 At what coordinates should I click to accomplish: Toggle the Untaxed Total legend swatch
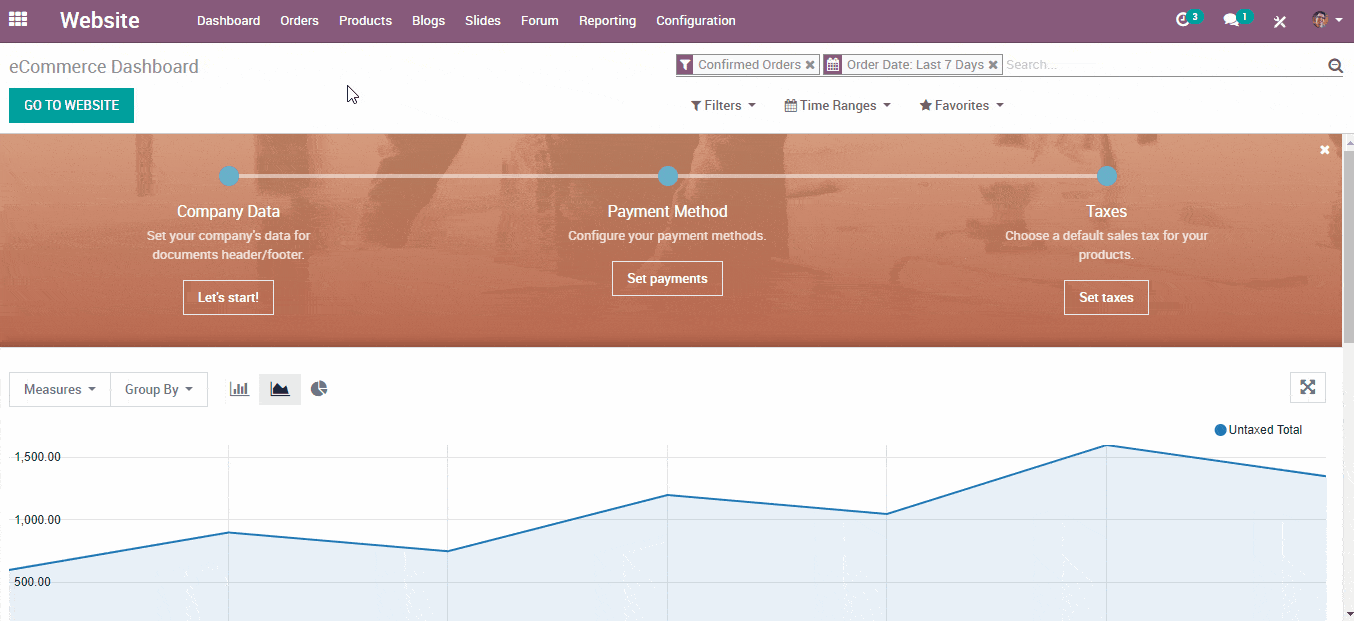[x=1220, y=430]
